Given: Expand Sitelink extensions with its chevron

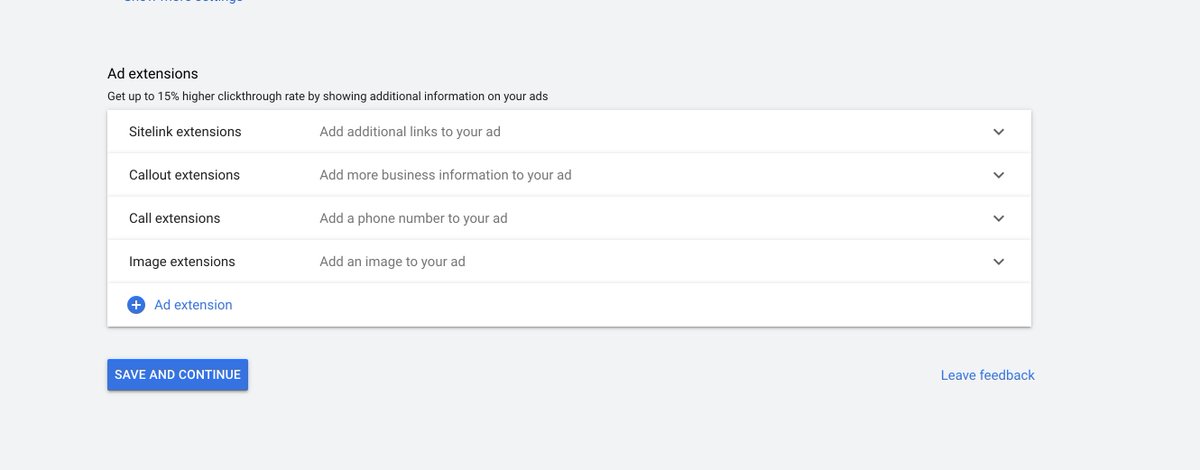Looking at the screenshot, I should click(998, 132).
